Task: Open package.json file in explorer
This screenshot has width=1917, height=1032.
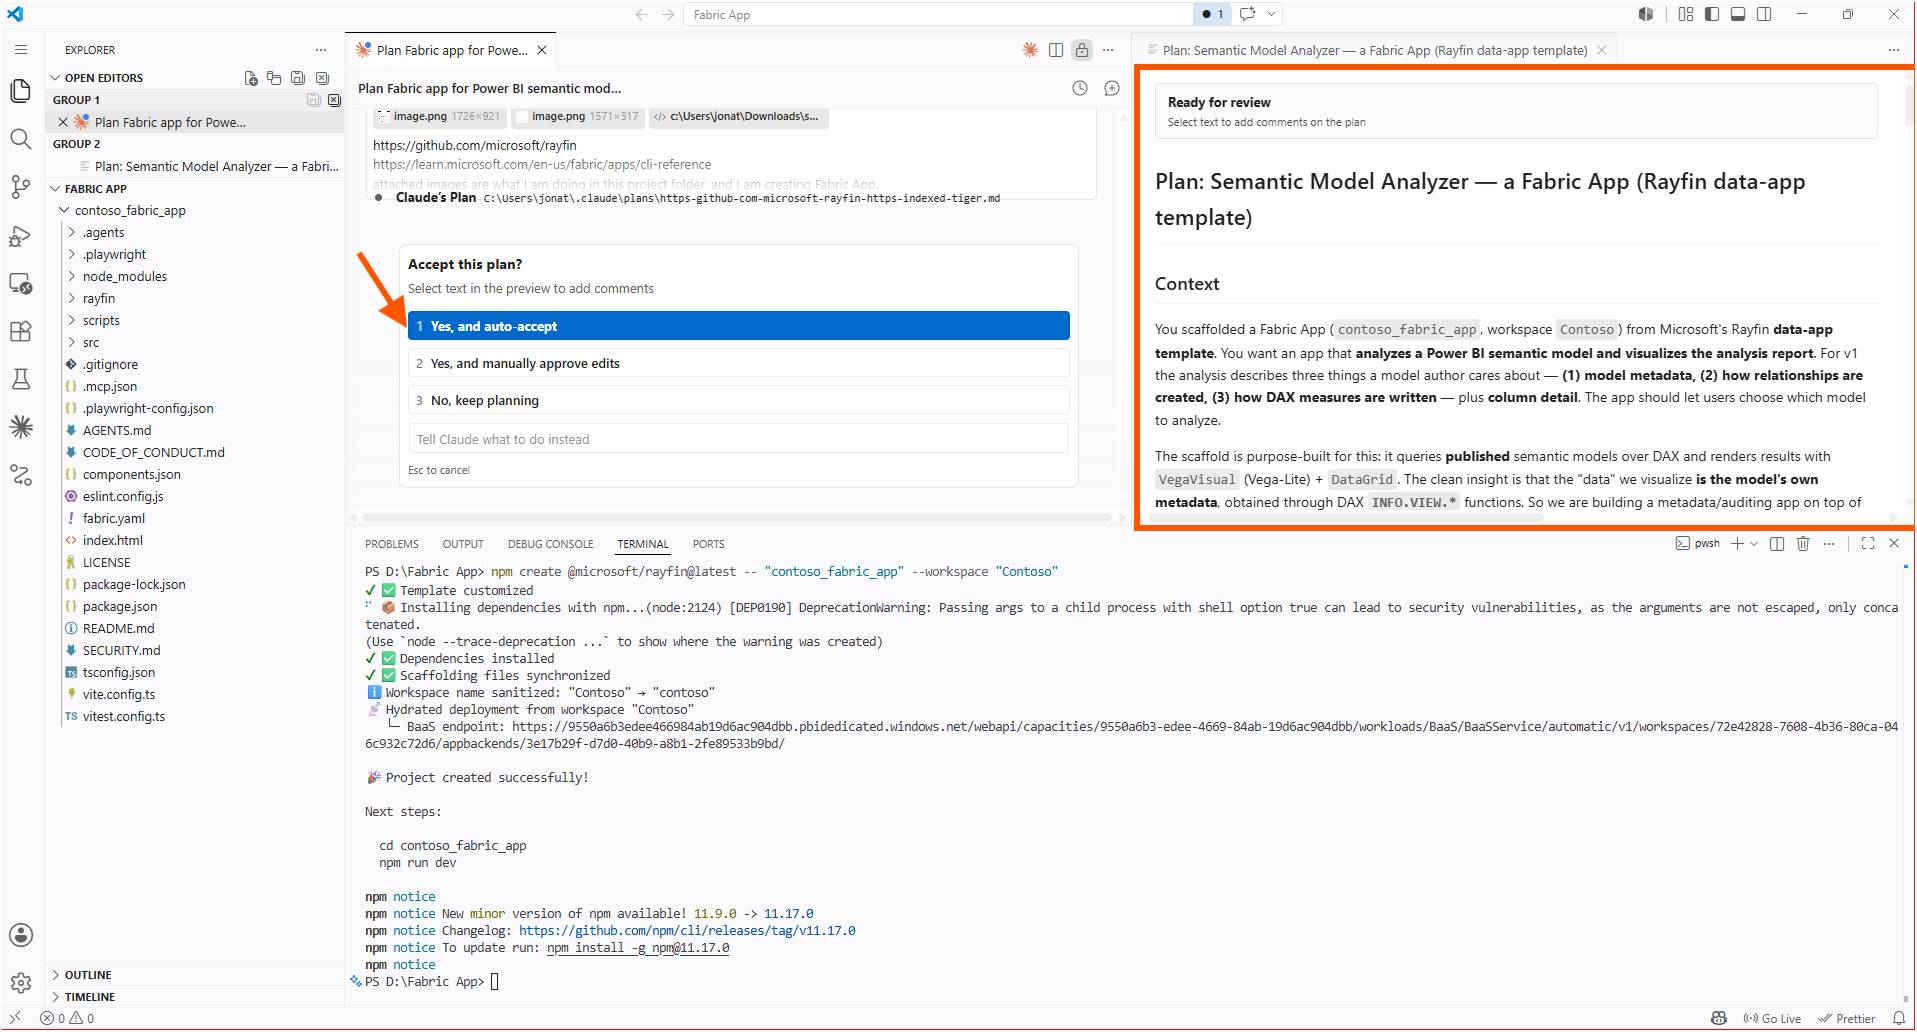Action: 120,607
